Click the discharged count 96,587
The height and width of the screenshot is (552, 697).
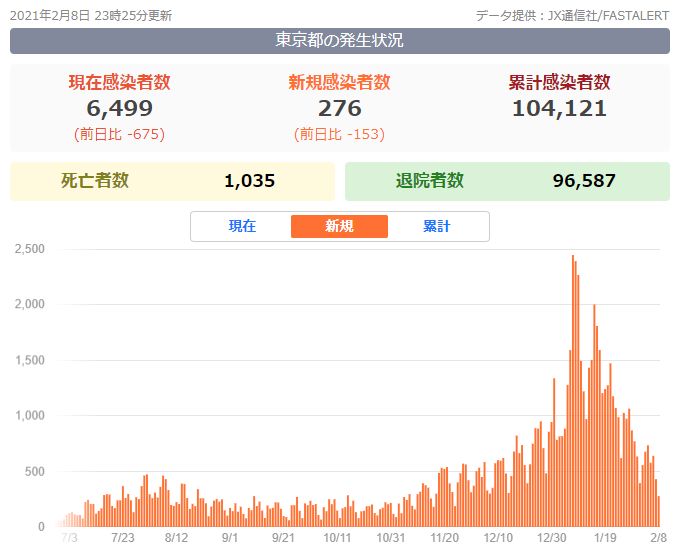[x=584, y=181]
